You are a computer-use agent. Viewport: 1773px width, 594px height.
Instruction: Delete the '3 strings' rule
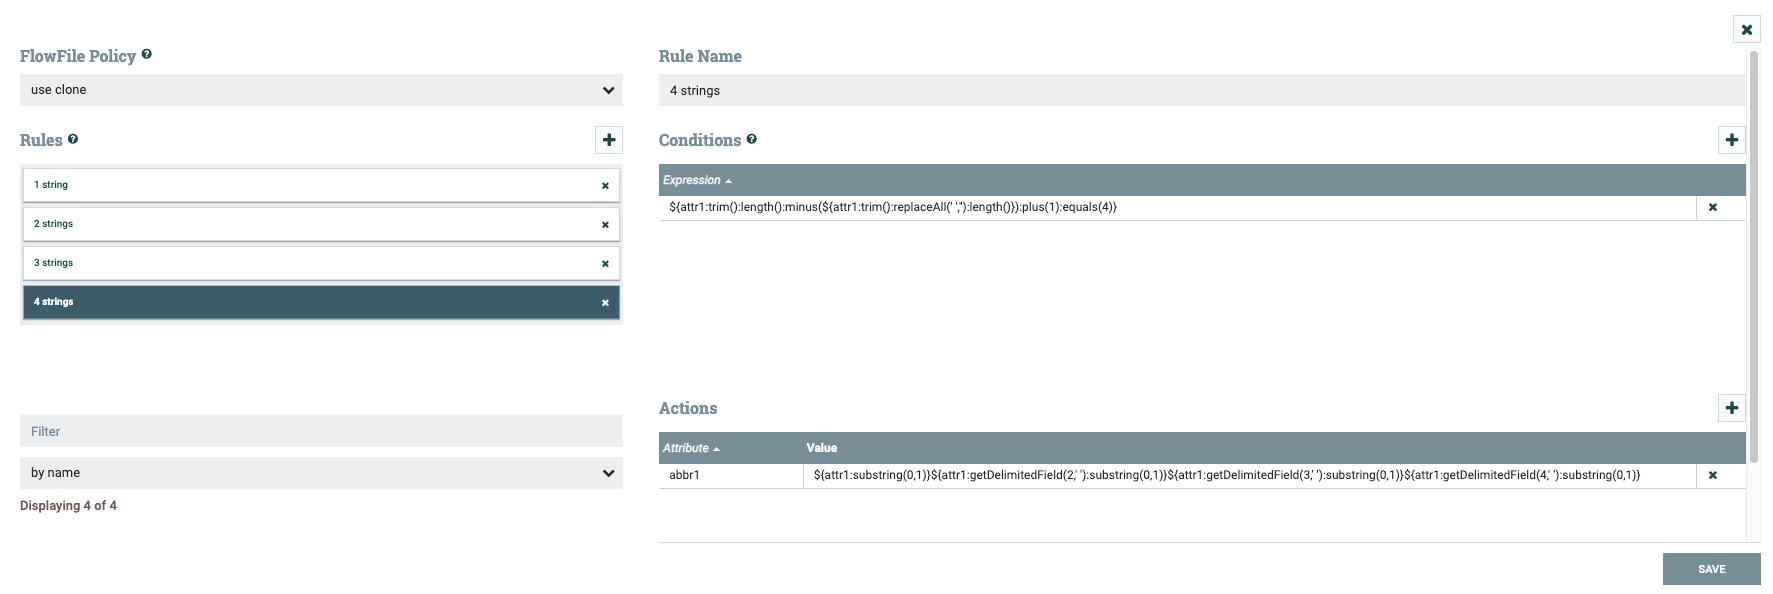605,264
